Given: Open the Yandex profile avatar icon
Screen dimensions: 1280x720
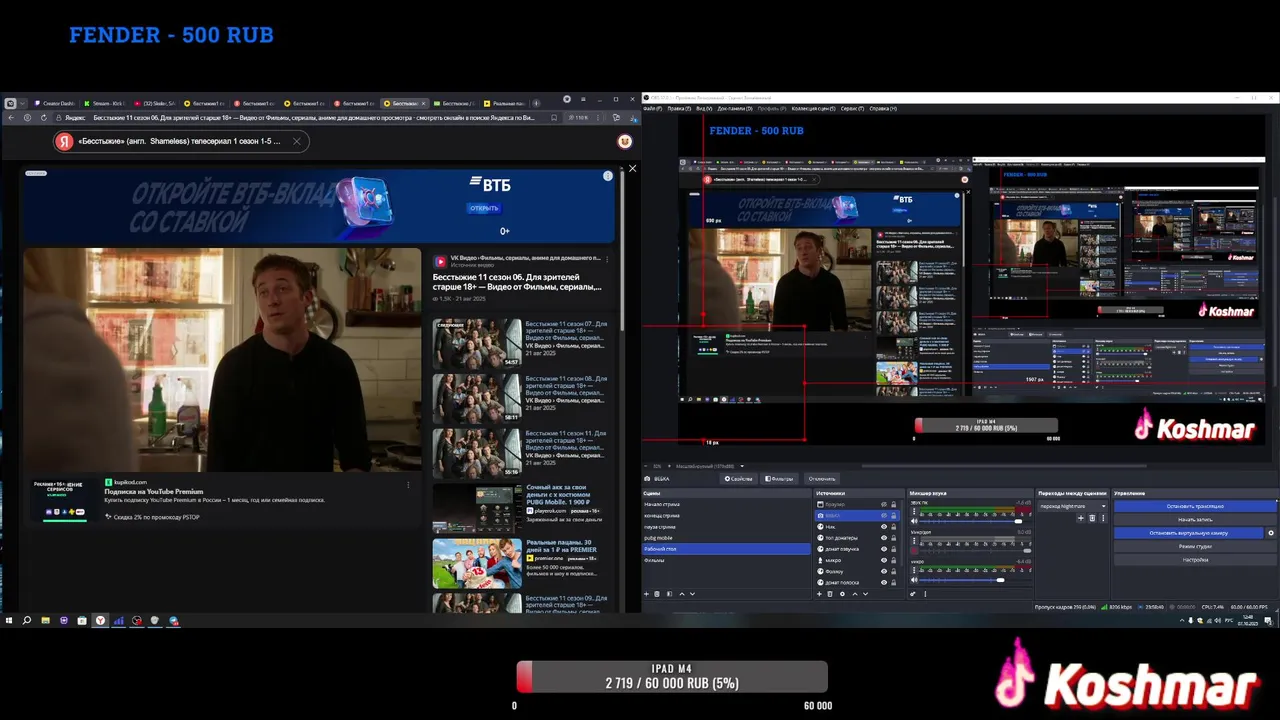Looking at the screenshot, I should (x=624, y=141).
